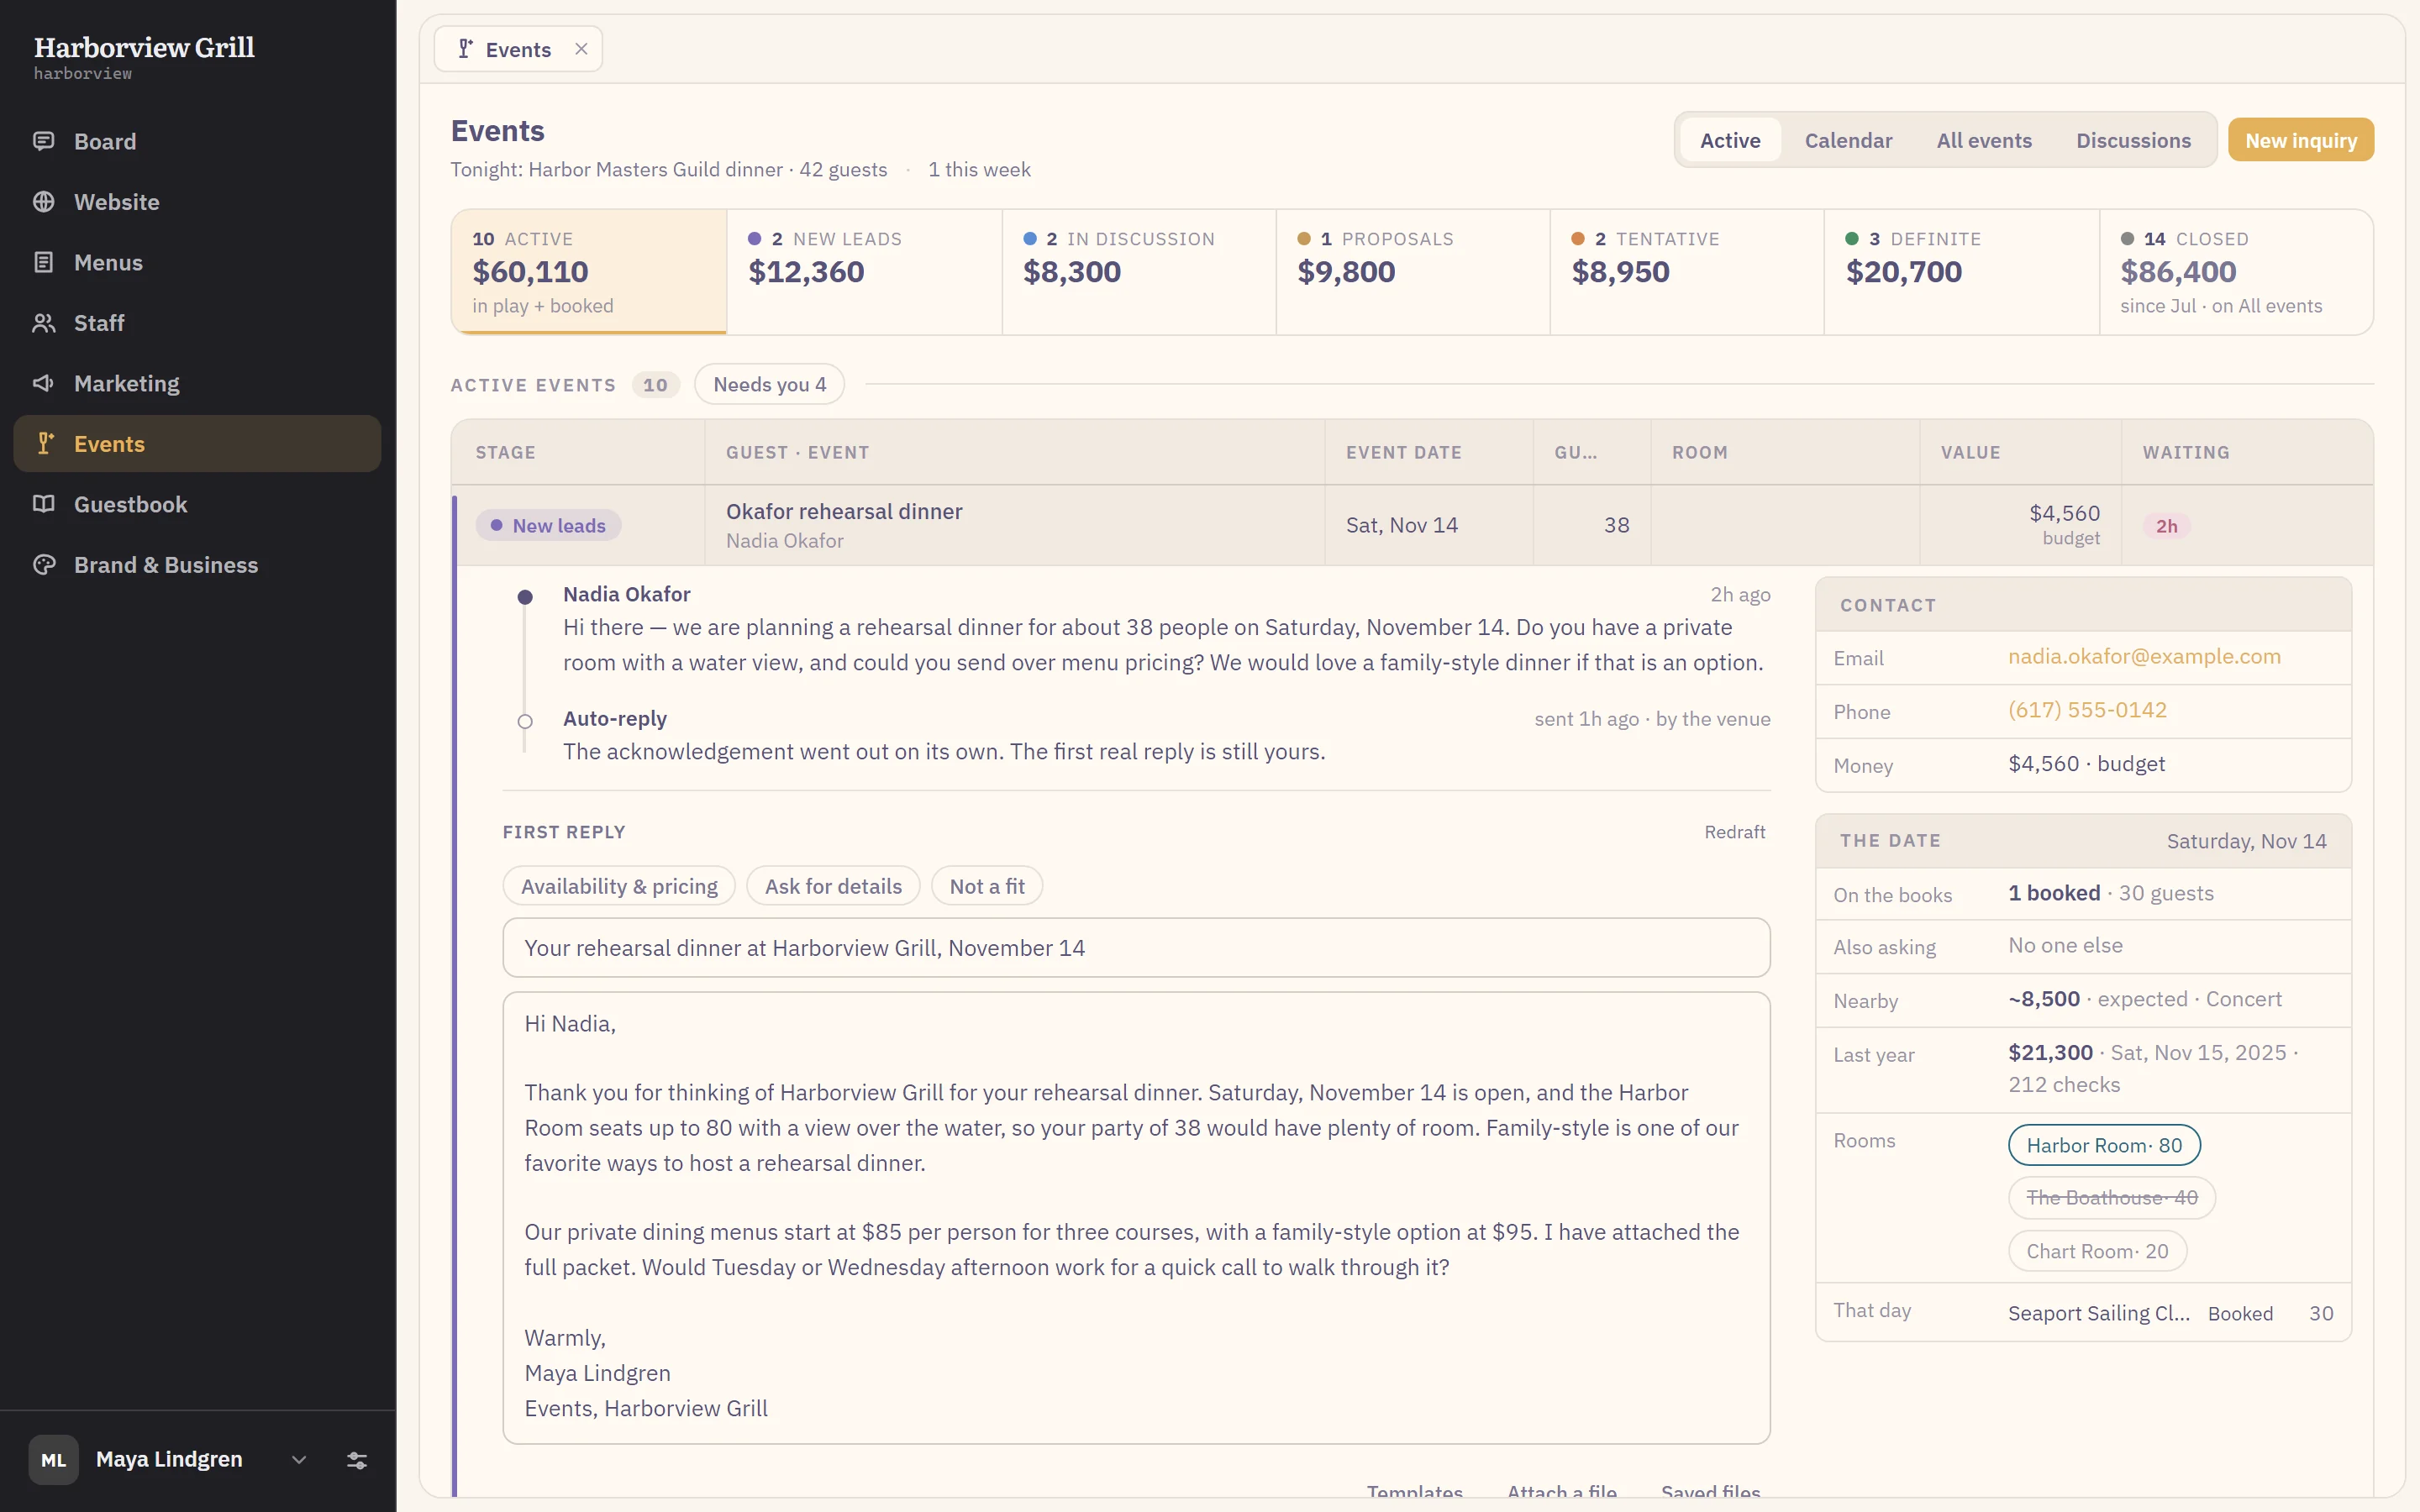Open the Closed $86,400 card
The height and width of the screenshot is (1512, 2420).
pos(2236,271)
